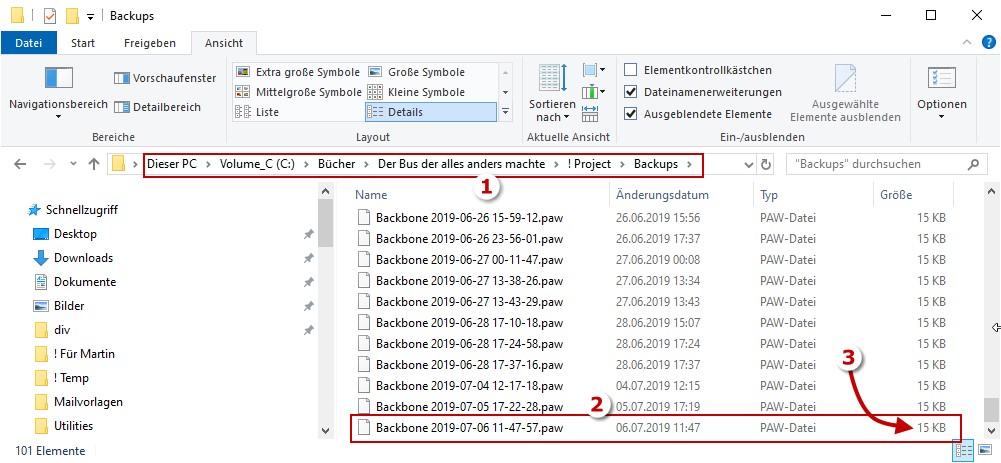Select Downloads in the navigation pane
This screenshot has height=463, width=1001.
73,258
